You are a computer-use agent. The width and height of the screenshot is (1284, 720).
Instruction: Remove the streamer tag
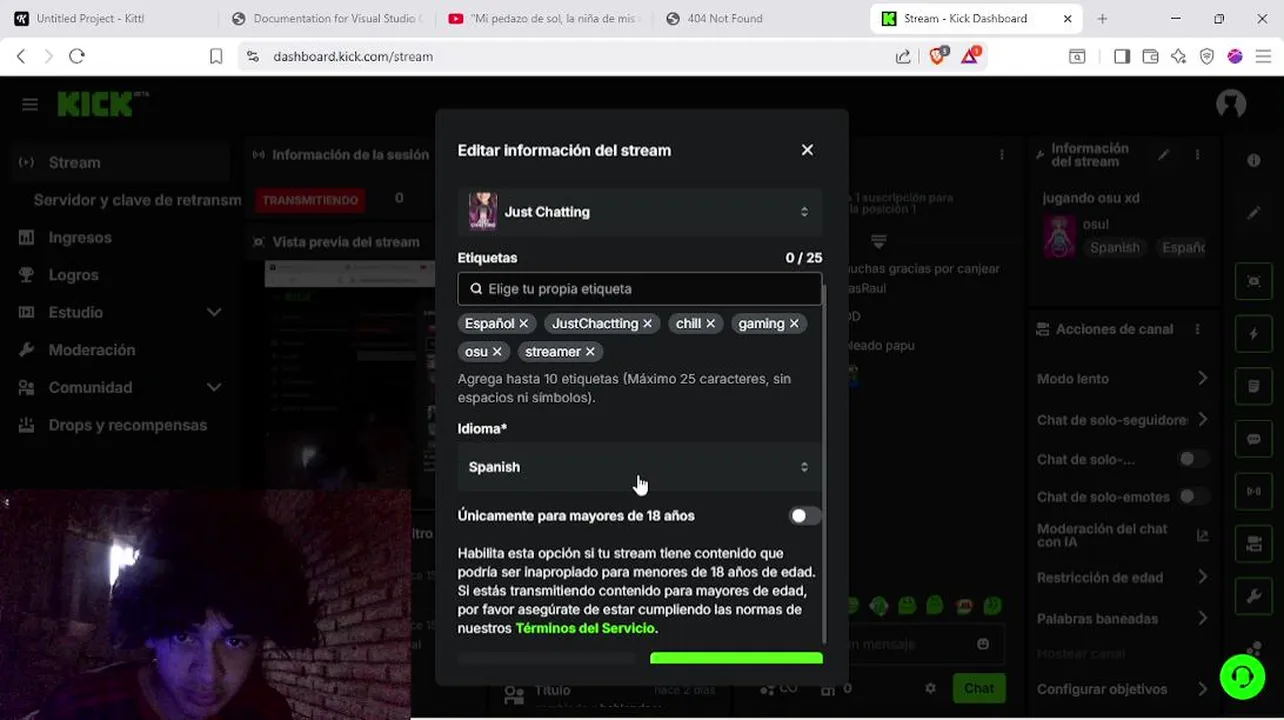click(x=590, y=352)
